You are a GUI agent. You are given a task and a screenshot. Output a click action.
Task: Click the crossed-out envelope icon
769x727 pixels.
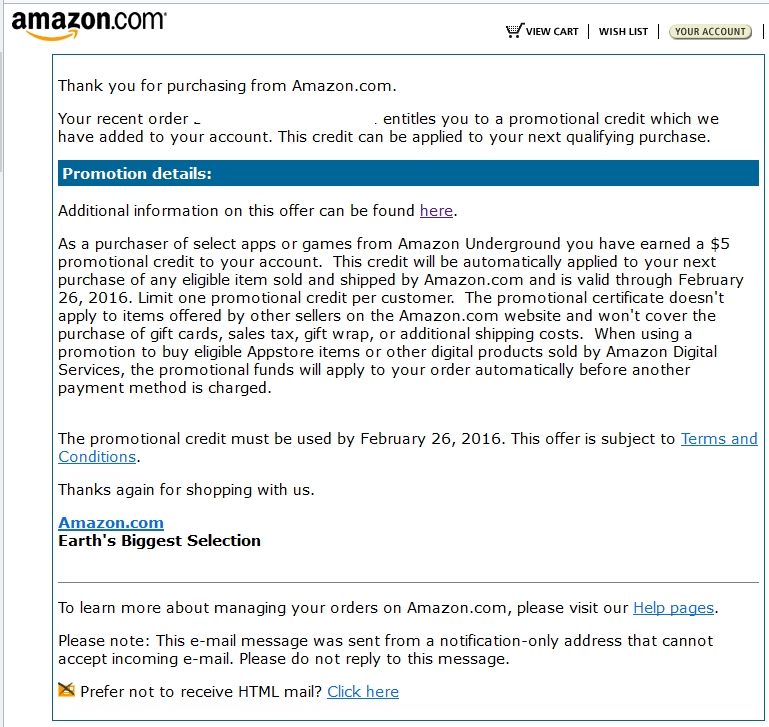(66, 690)
